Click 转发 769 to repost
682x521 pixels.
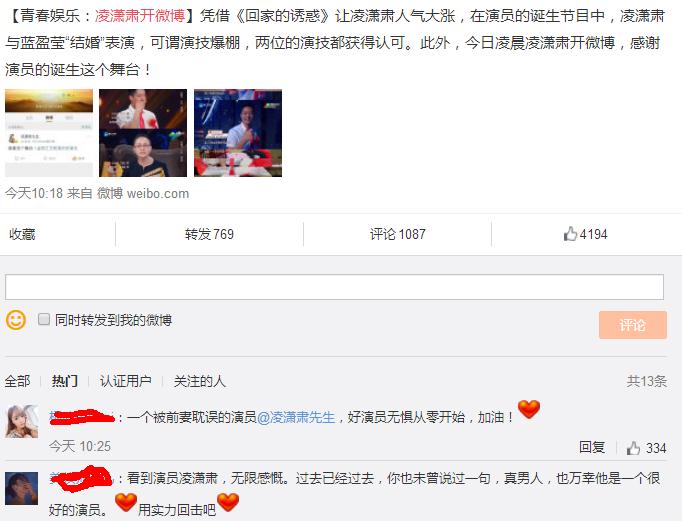(x=209, y=234)
